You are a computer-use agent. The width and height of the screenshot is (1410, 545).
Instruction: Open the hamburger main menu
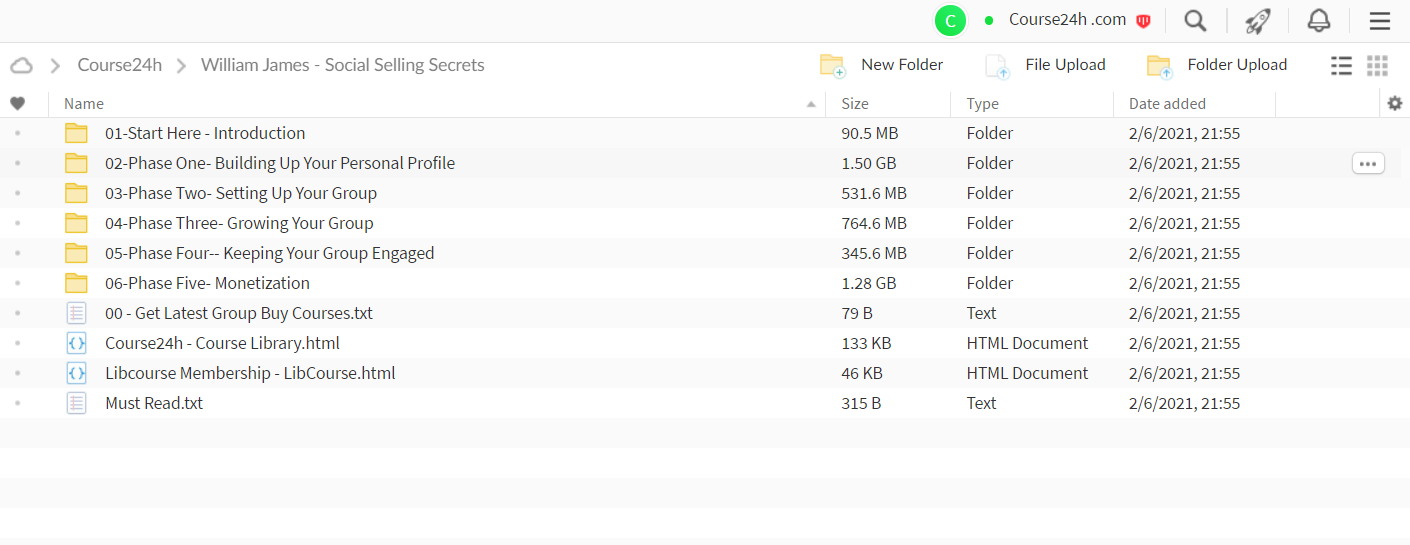1380,20
